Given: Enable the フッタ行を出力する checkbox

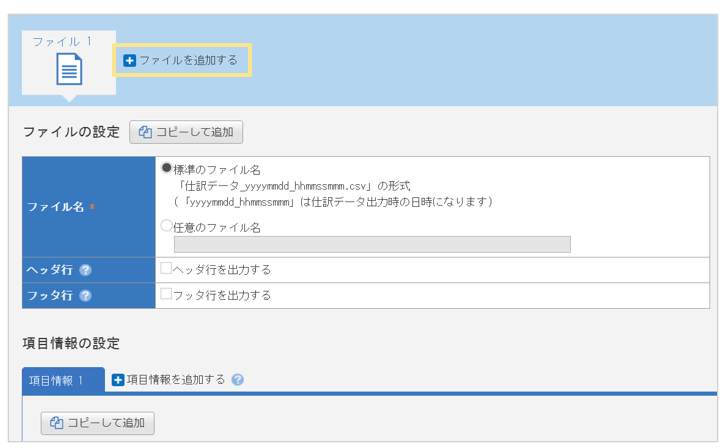Looking at the screenshot, I should pos(167,294).
